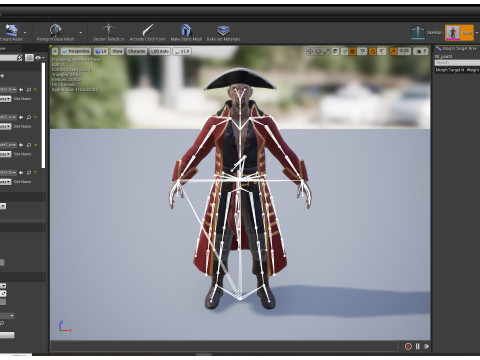The width and height of the screenshot is (480, 360).
Task: Click the property matrix grid button
Action: coord(29,58)
